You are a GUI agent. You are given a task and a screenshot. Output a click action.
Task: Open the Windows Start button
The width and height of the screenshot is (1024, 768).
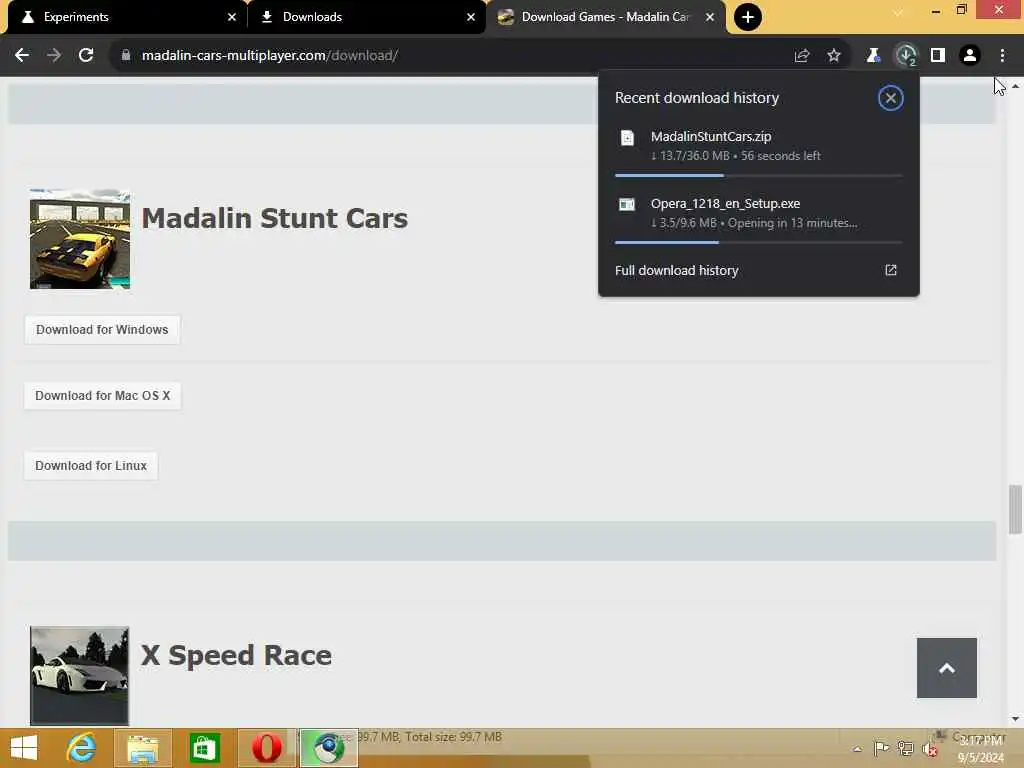click(24, 748)
